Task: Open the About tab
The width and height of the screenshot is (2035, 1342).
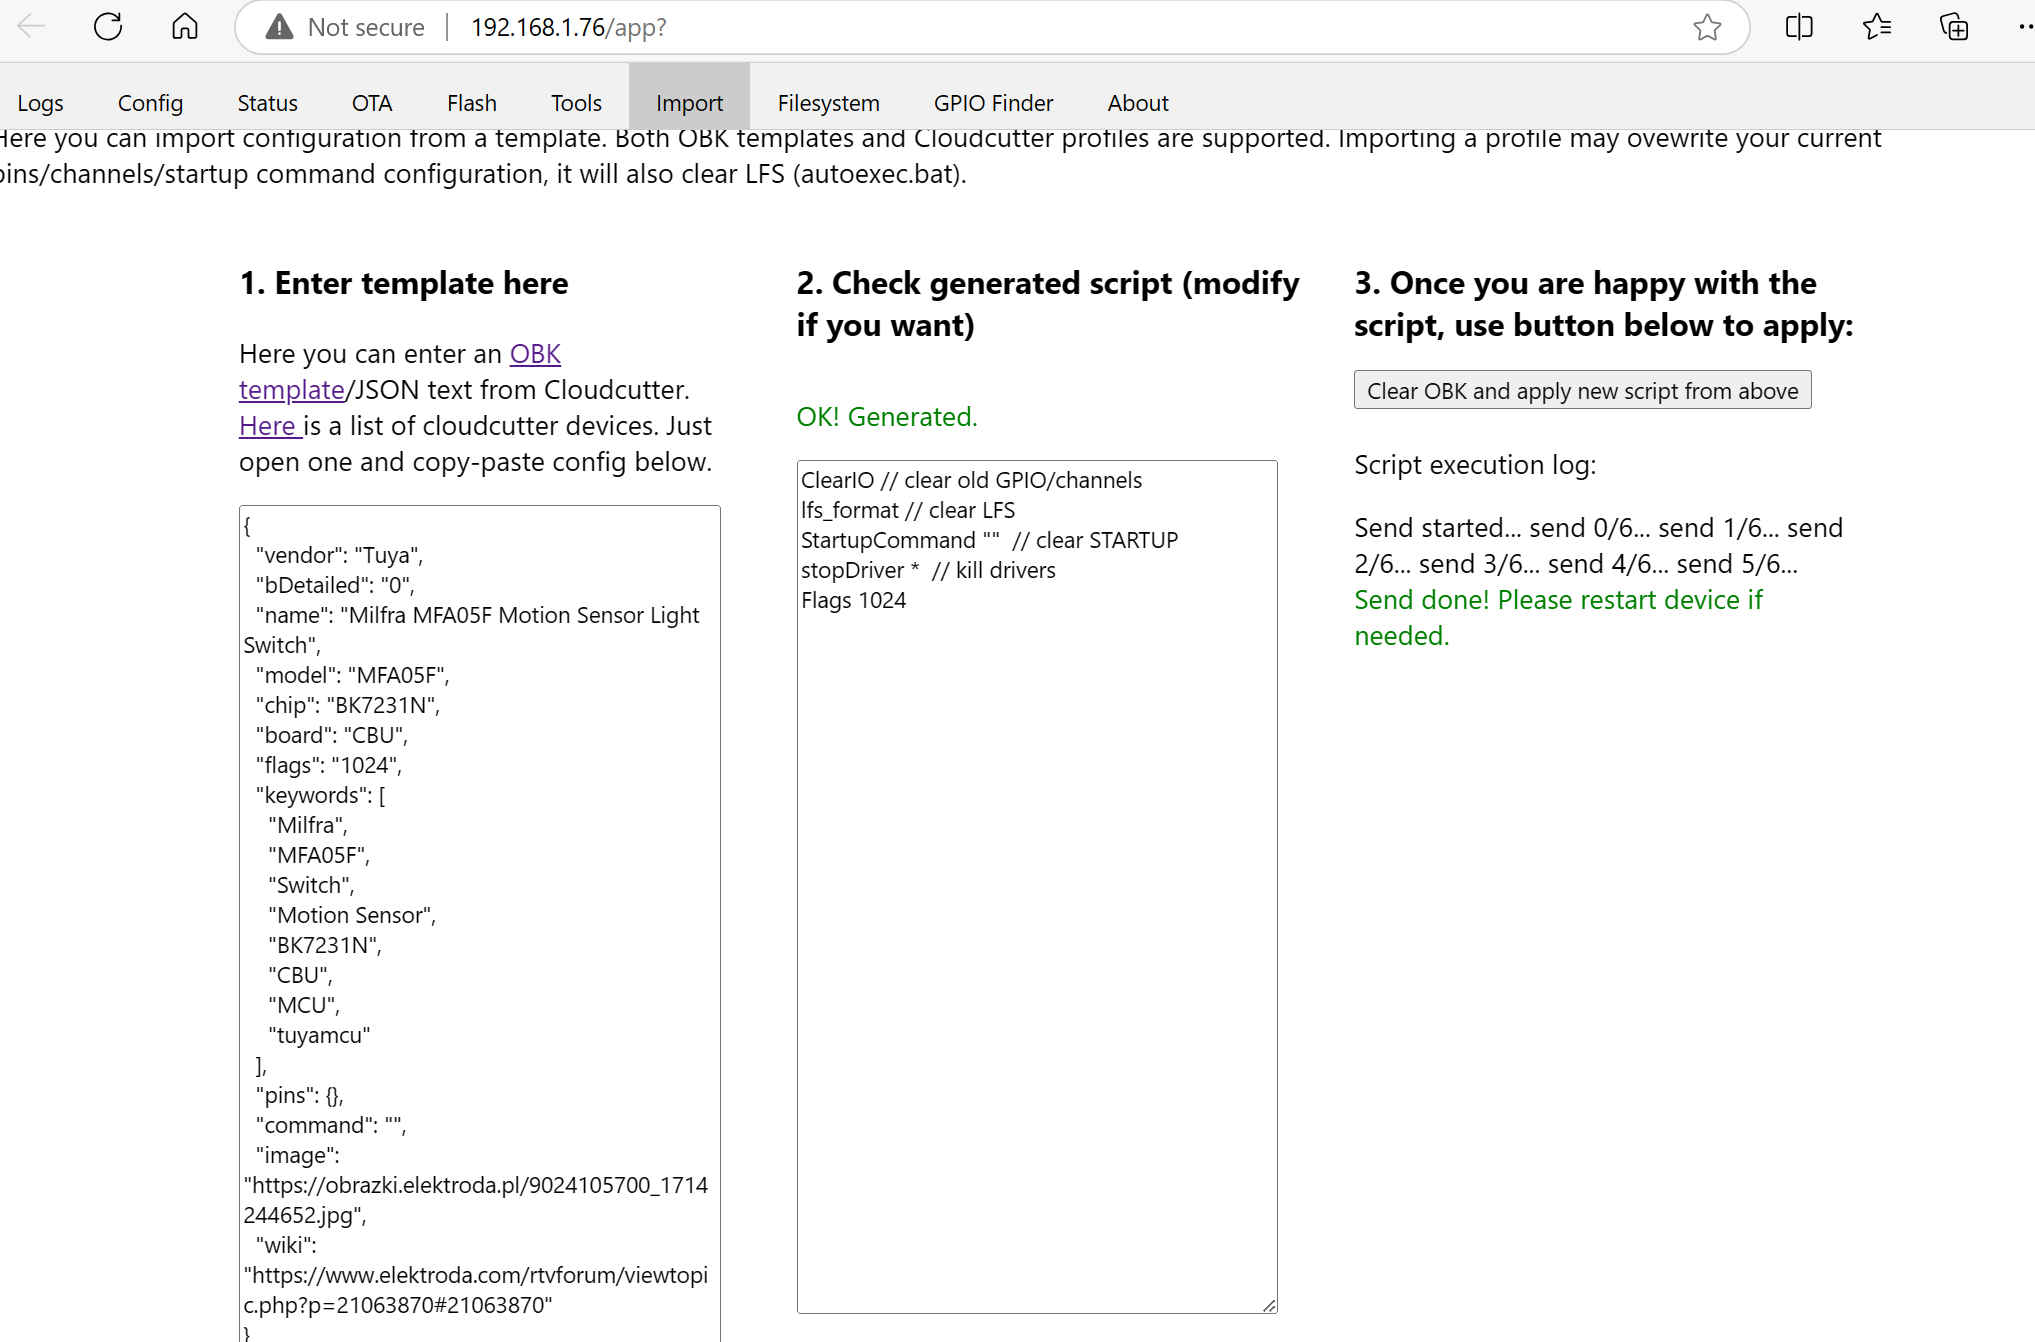Action: [1137, 103]
